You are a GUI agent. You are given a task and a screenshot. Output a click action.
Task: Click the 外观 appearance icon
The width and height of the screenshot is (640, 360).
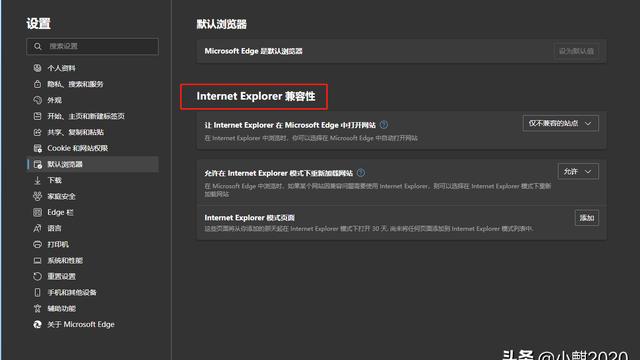click(x=37, y=100)
